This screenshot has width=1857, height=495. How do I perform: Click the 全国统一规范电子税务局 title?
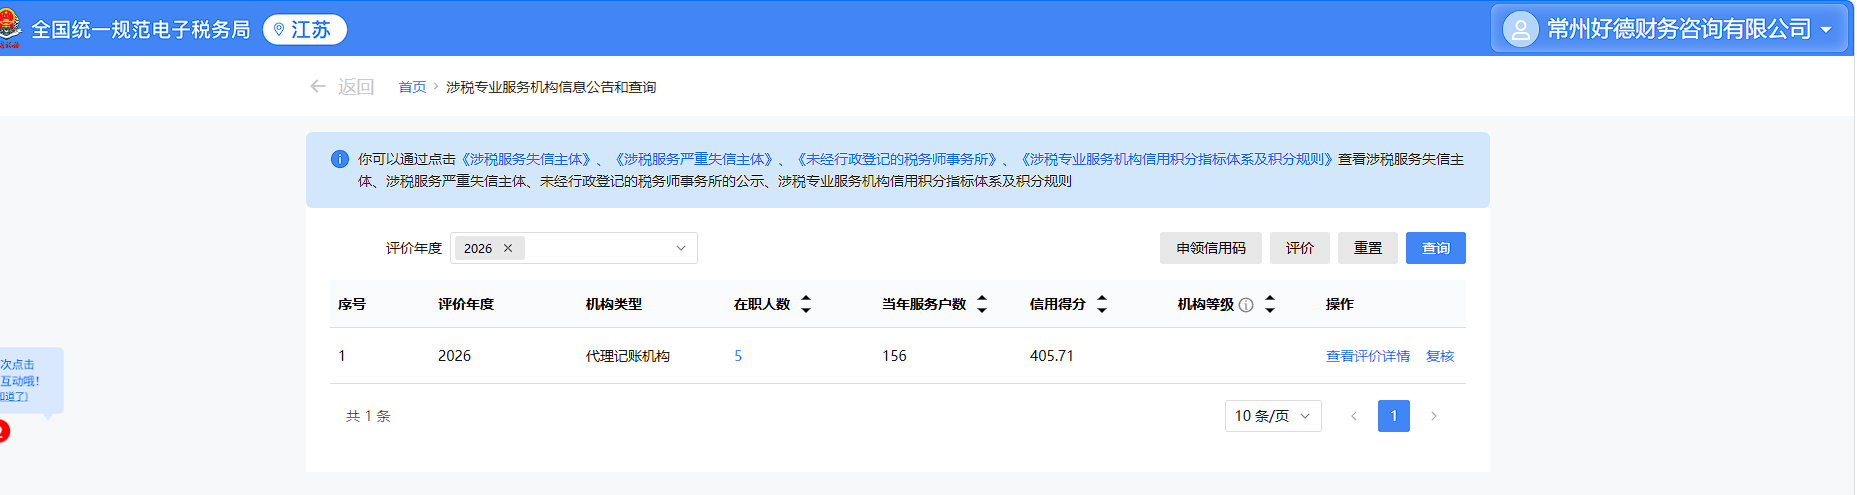coord(141,30)
